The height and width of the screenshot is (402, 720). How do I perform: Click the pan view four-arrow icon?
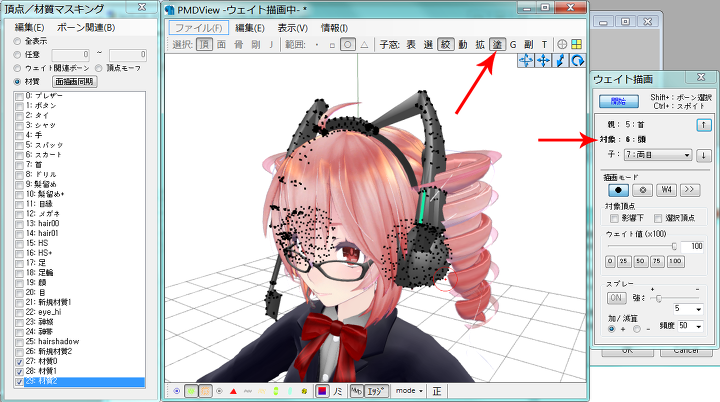[x=543, y=61]
